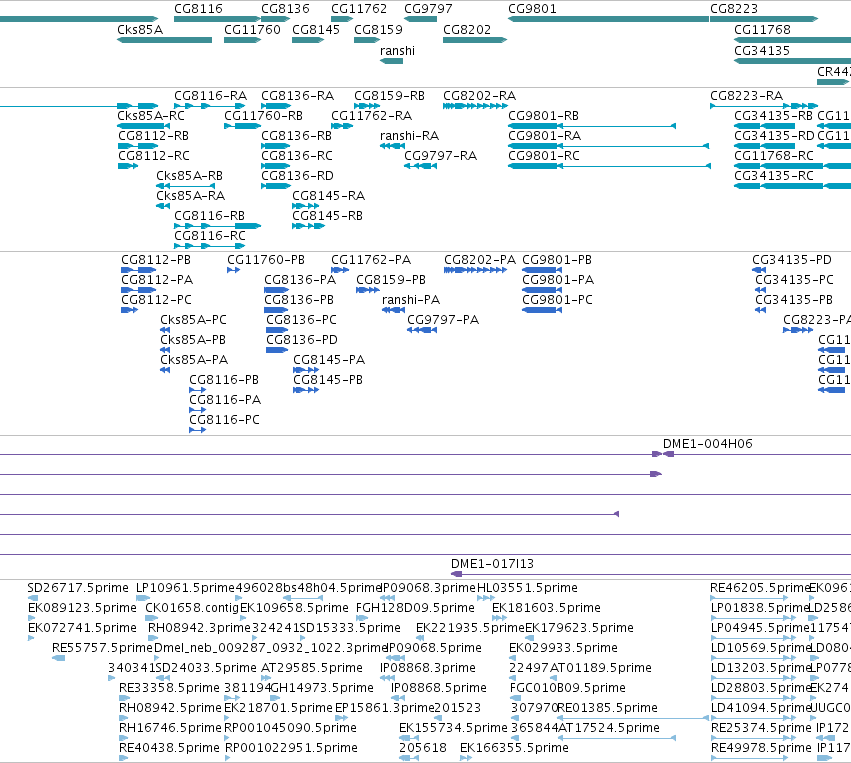Click the CG11760 gene label
Viewport: 851px width, 763px height.
pos(252,30)
